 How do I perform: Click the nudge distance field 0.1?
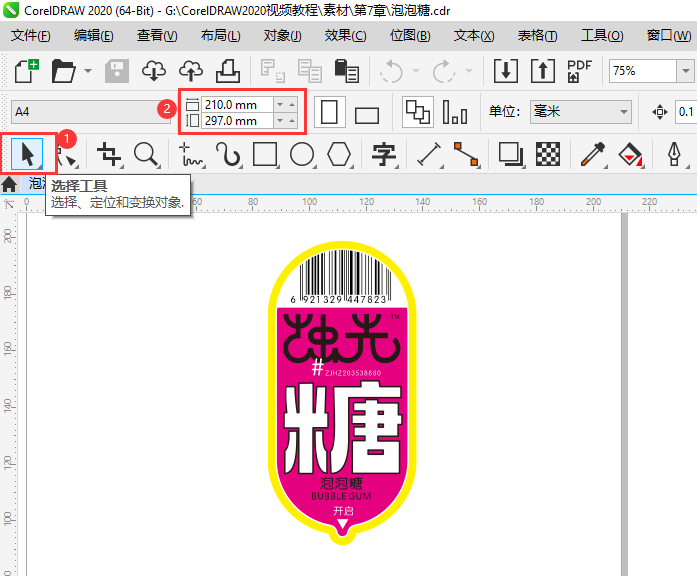[x=685, y=112]
